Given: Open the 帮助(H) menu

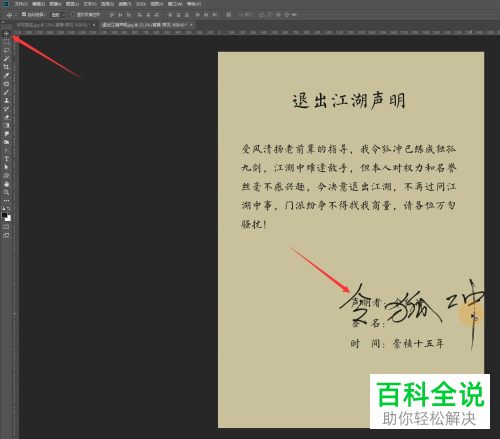Looking at the screenshot, I should click(194, 4).
